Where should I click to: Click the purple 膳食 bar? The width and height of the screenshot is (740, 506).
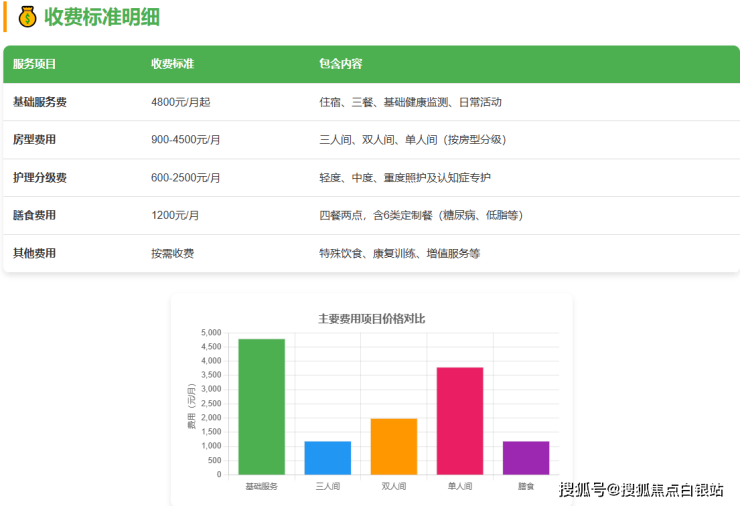[x=526, y=458]
